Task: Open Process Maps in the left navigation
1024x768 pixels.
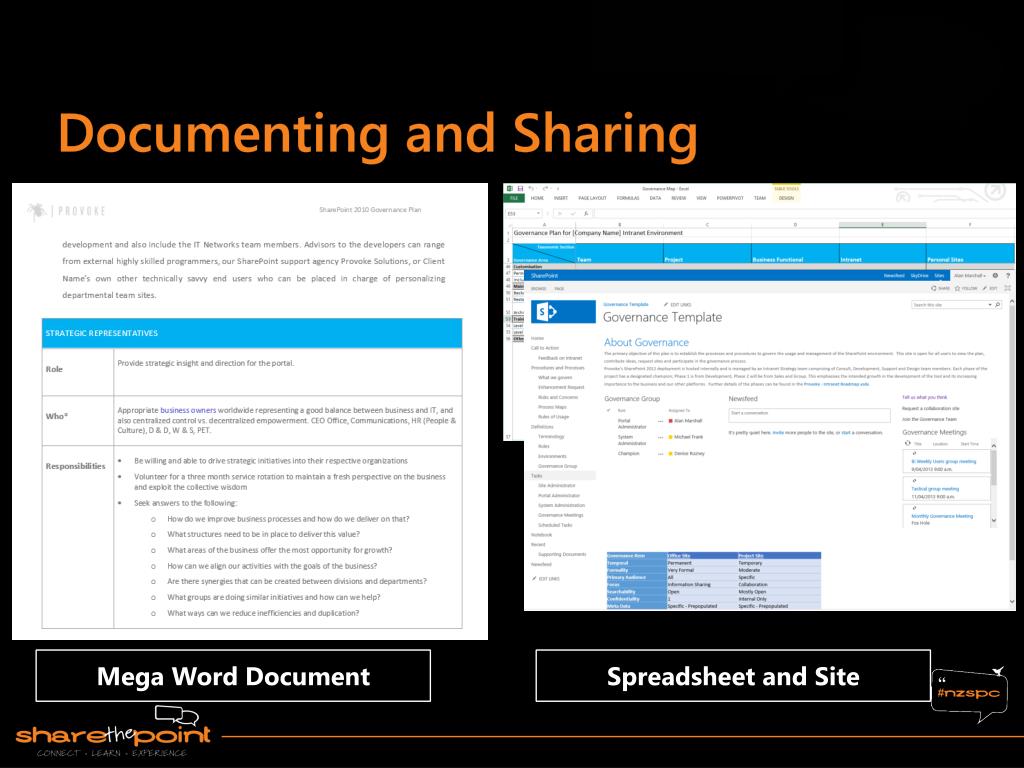Action: click(x=552, y=407)
